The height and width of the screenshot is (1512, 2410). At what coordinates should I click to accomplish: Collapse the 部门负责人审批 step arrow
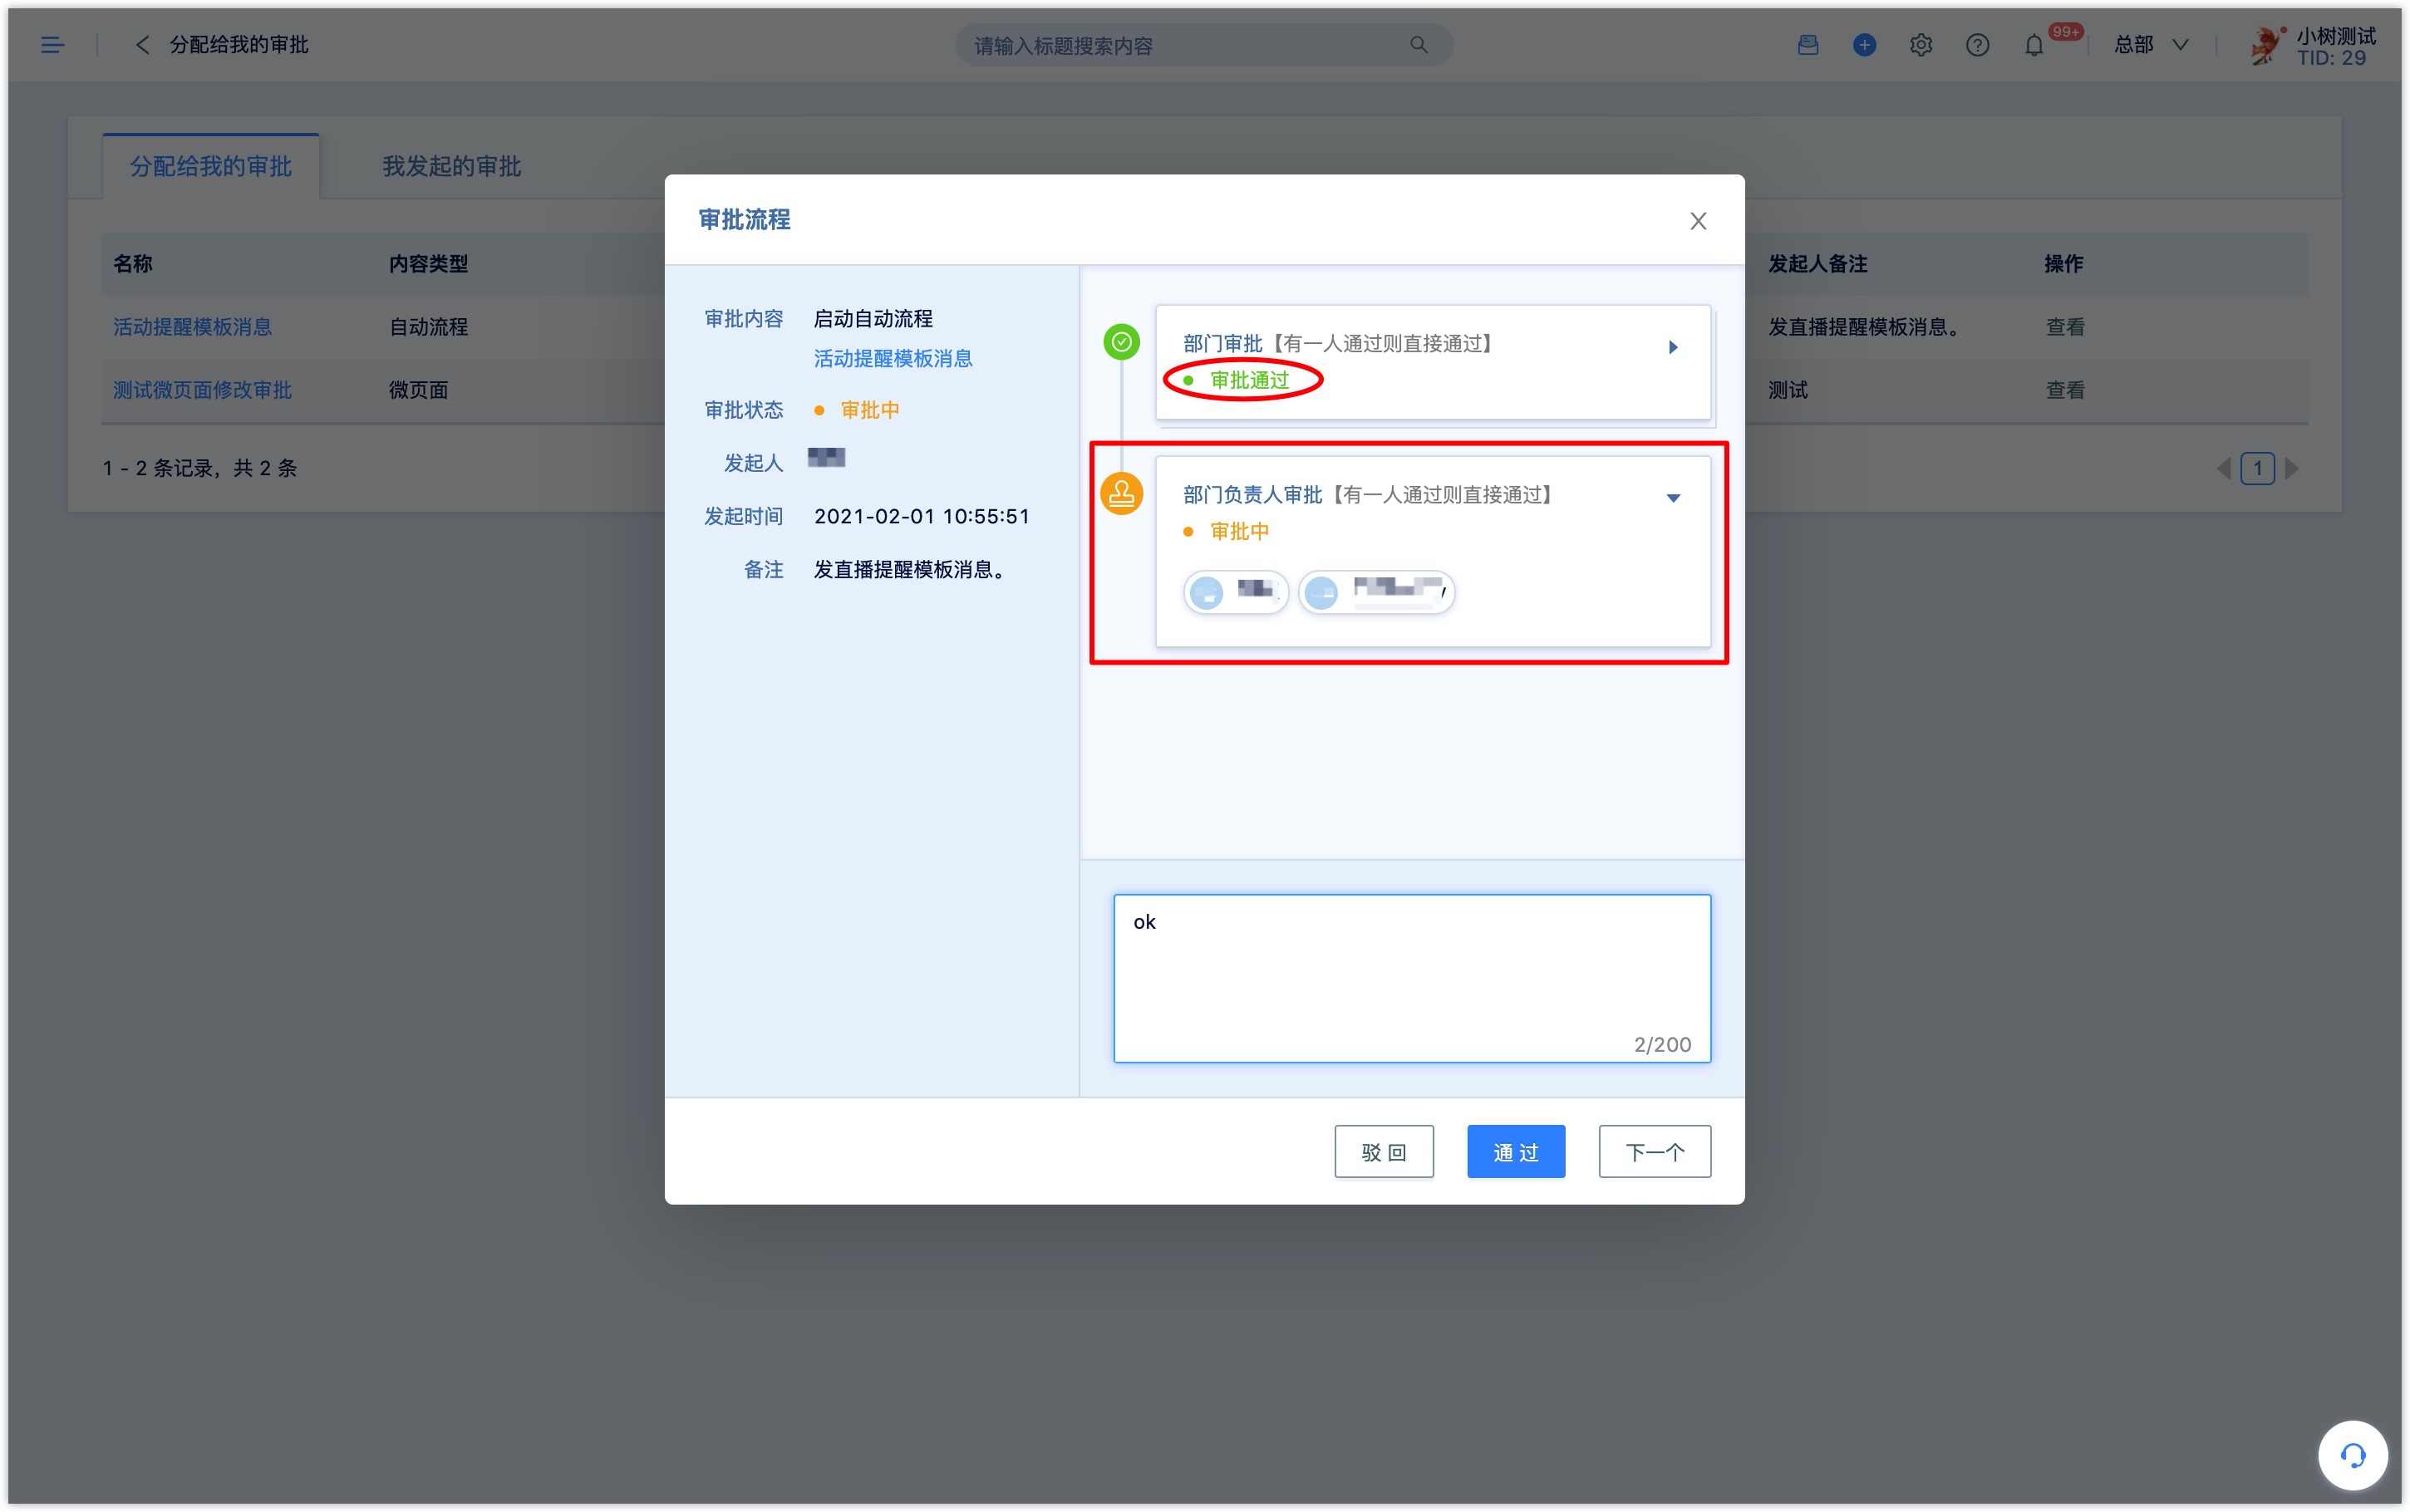pyautogui.click(x=1673, y=497)
